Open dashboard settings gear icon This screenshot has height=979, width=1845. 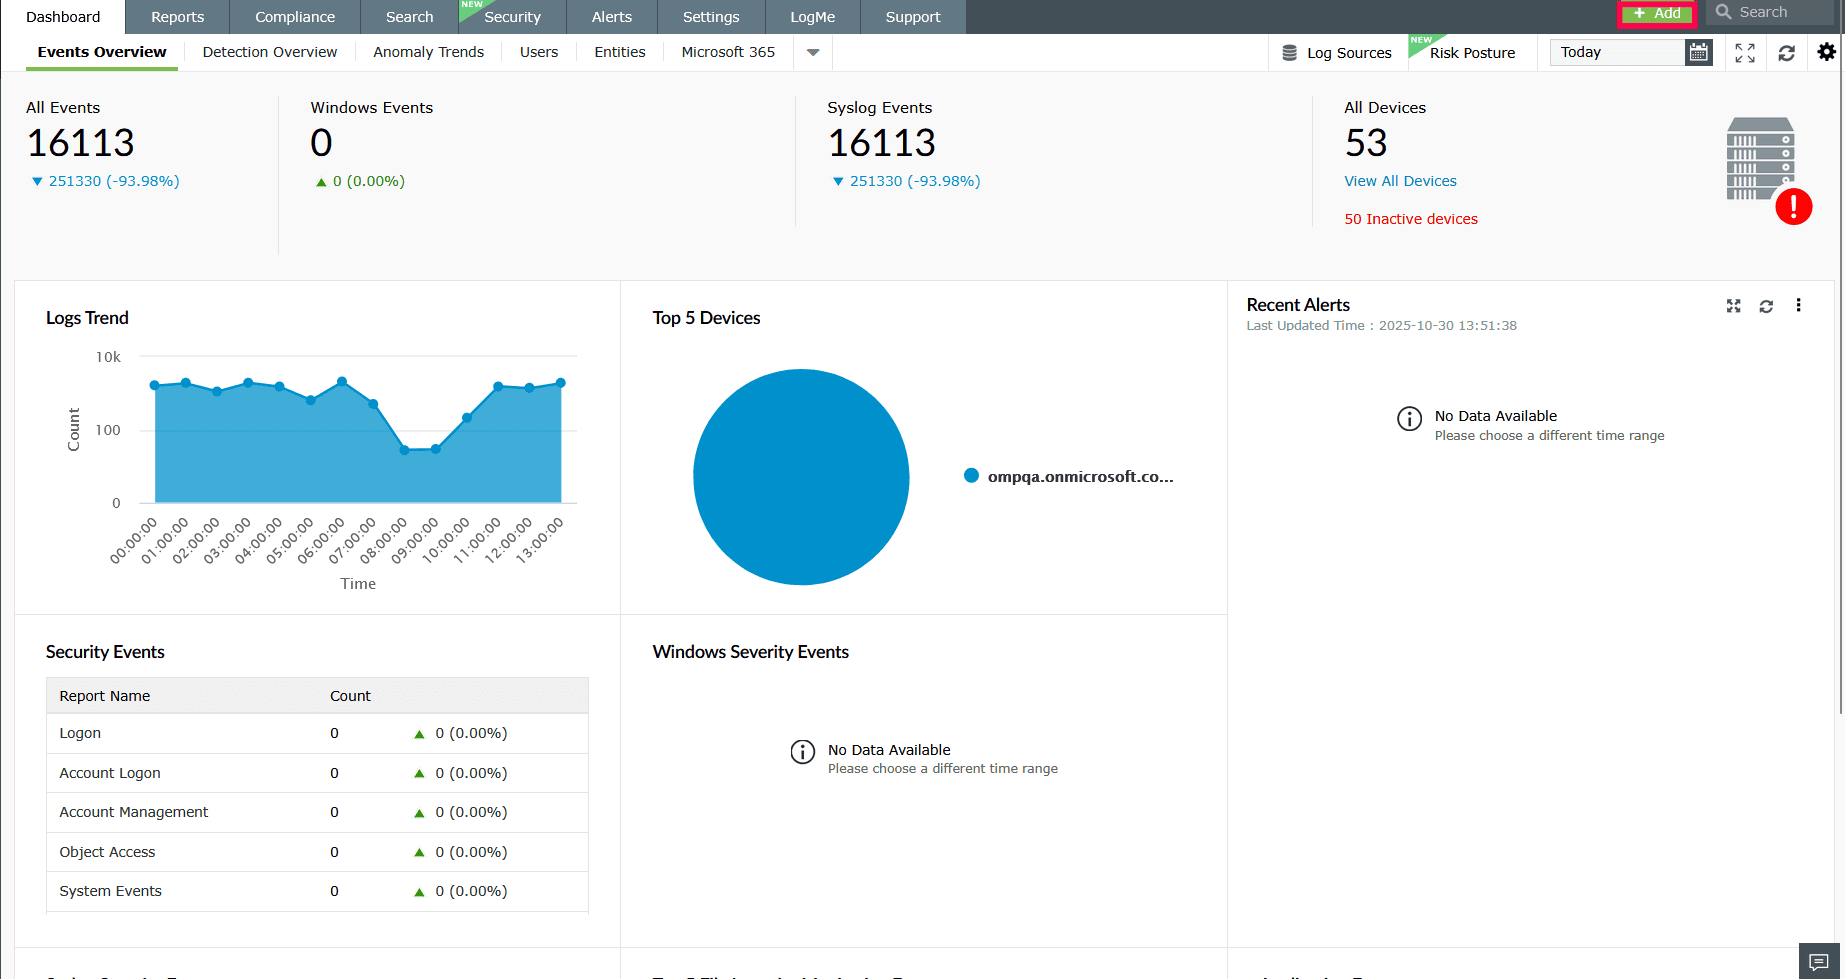1827,52
